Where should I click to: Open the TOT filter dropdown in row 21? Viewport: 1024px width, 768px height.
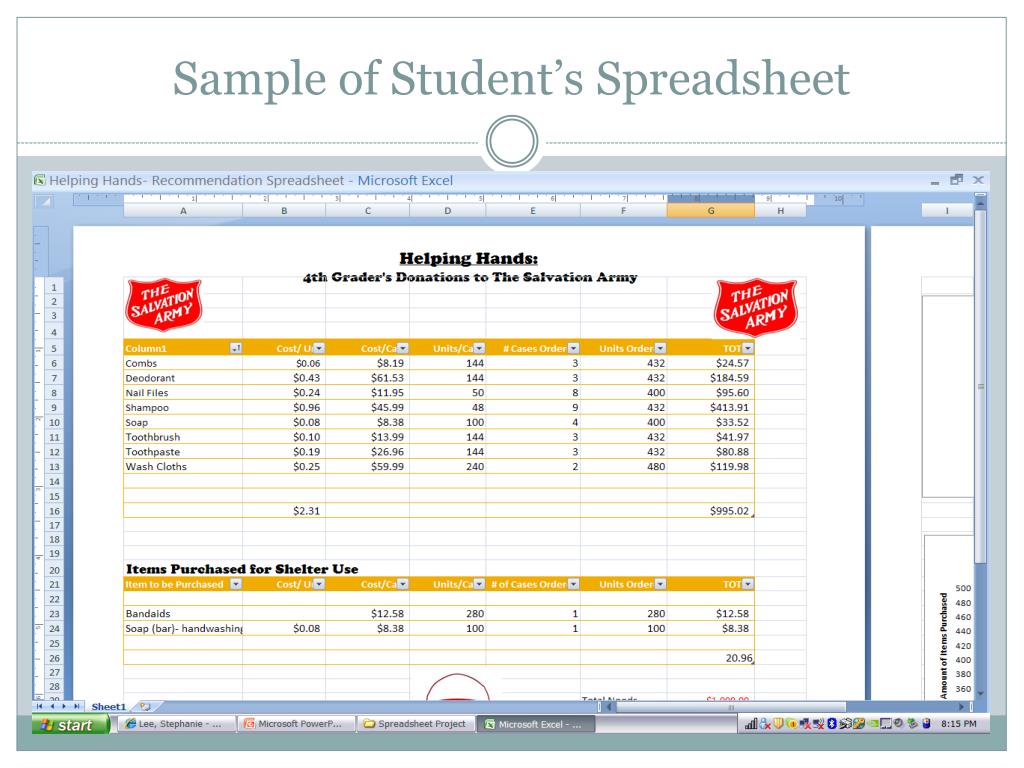tap(748, 584)
